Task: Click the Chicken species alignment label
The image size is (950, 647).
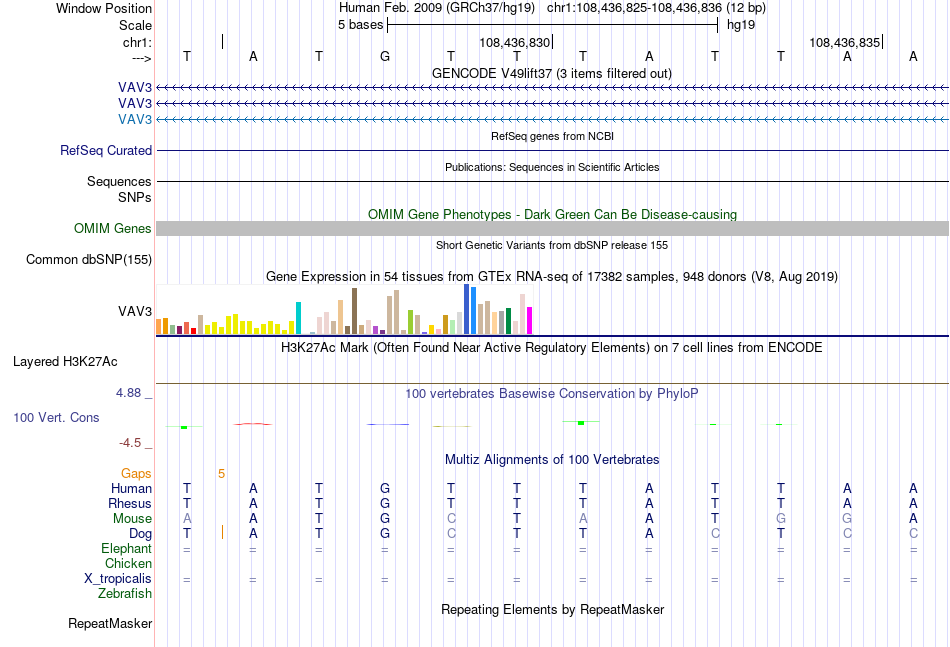Action: 128,563
